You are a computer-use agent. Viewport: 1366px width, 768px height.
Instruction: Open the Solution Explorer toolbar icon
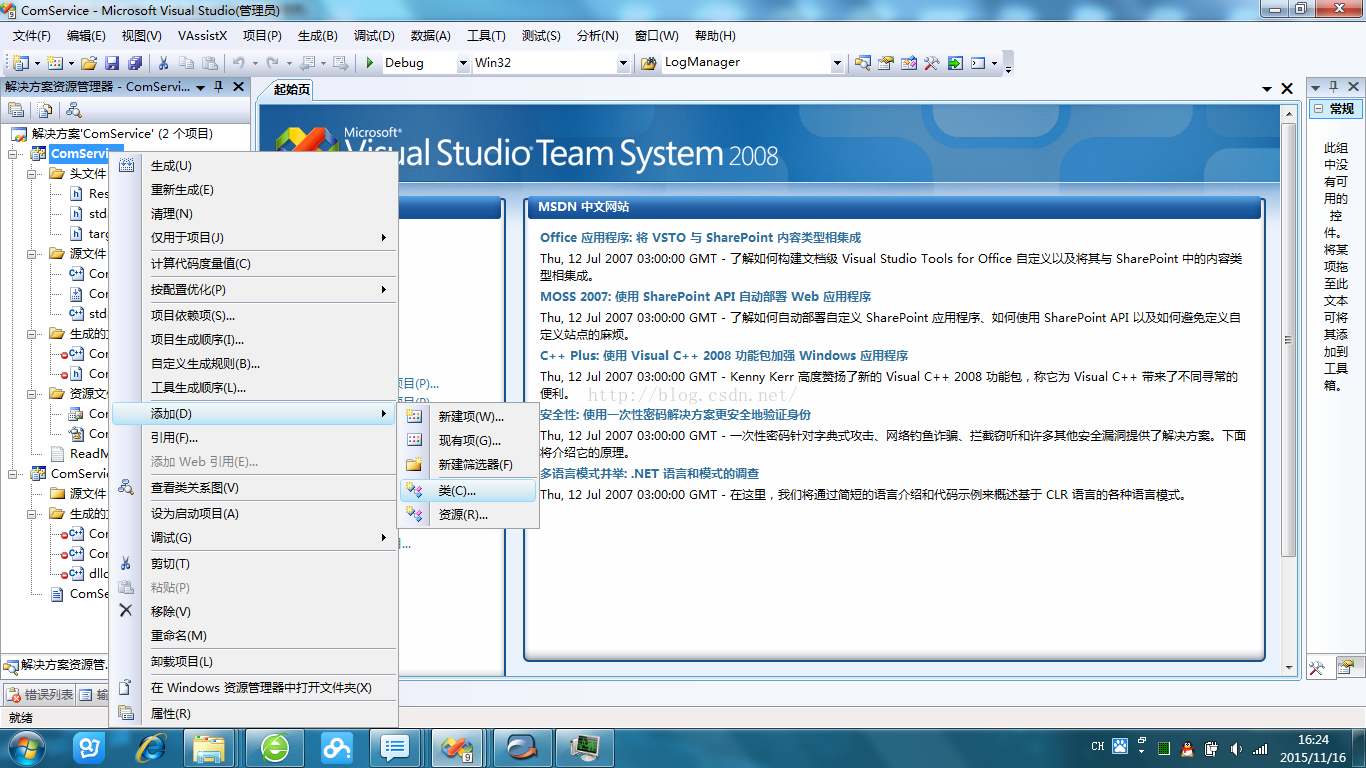point(863,63)
